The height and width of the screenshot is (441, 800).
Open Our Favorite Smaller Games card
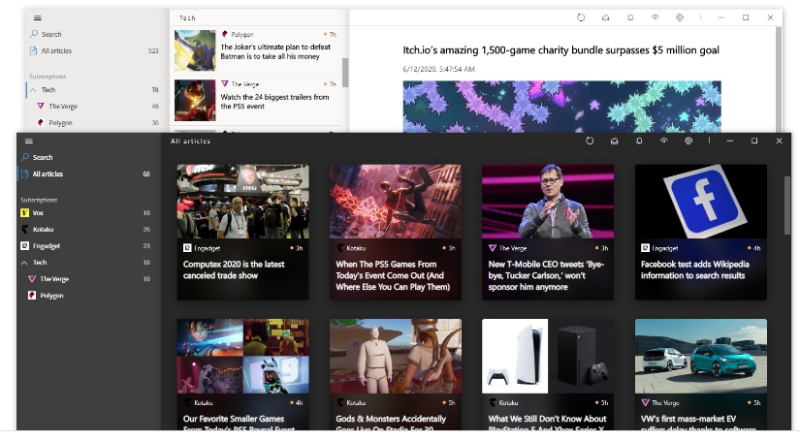click(x=243, y=374)
